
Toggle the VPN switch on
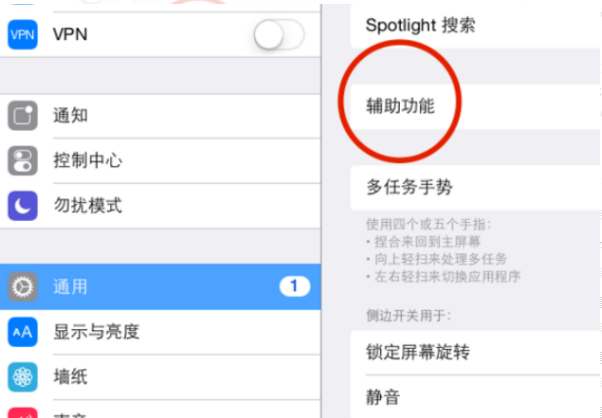coord(279,35)
